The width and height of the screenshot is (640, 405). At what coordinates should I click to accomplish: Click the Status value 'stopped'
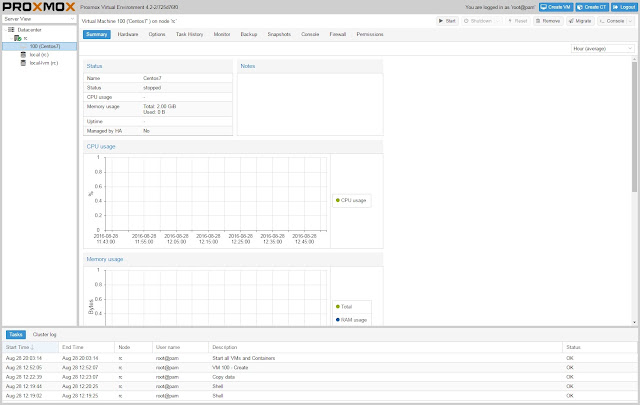point(152,88)
